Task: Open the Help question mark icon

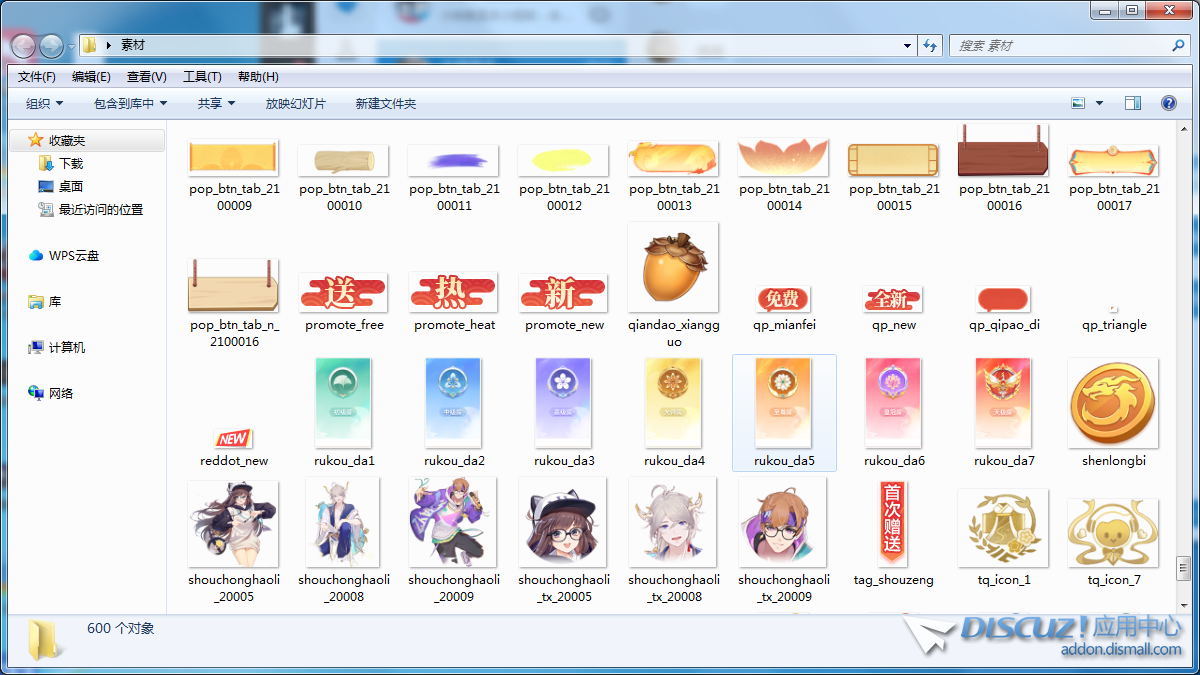Action: [1168, 103]
